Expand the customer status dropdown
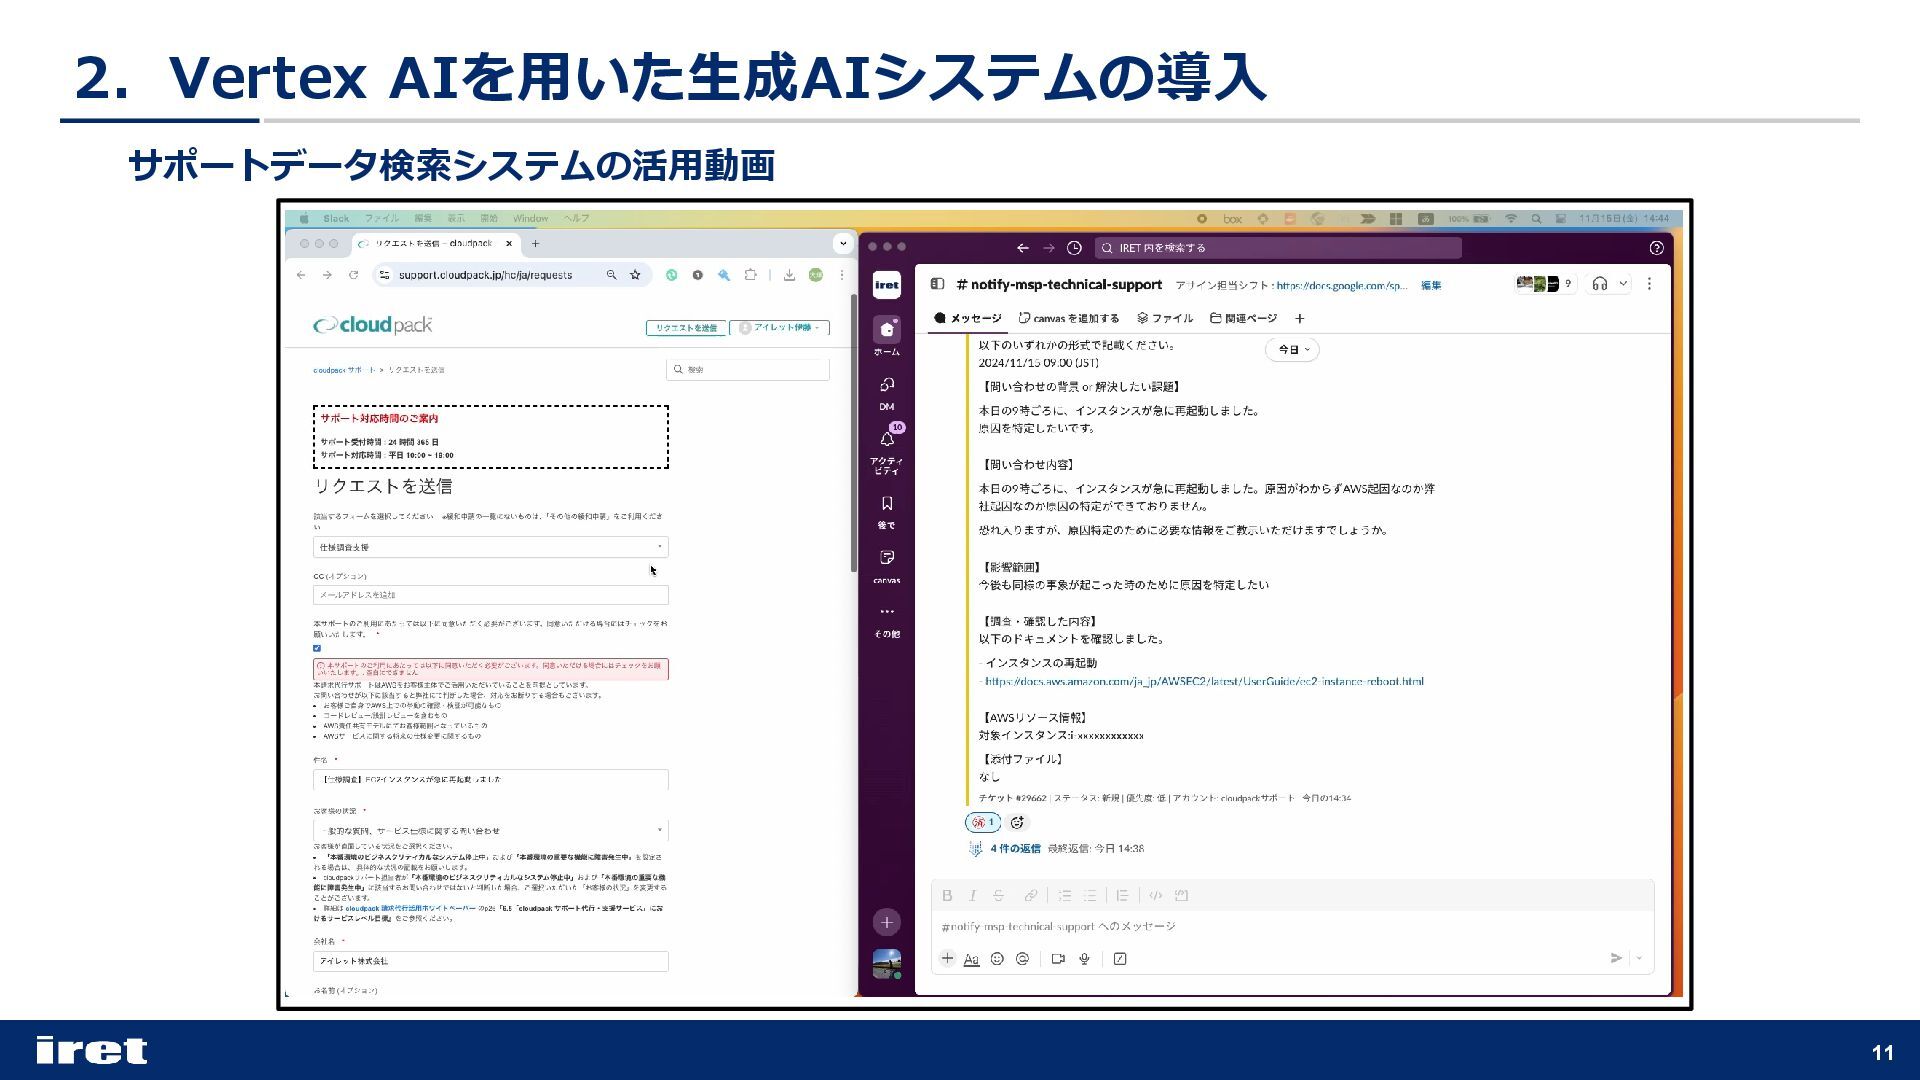1920x1080 pixels. click(x=490, y=830)
